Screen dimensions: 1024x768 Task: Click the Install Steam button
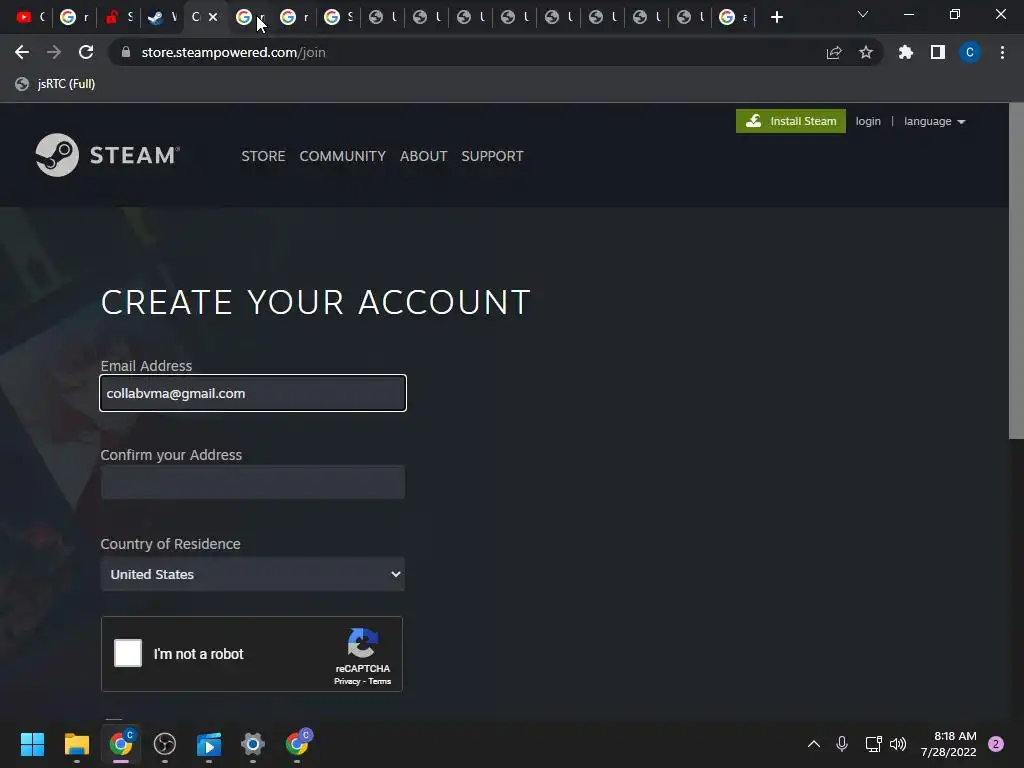pyautogui.click(x=791, y=121)
